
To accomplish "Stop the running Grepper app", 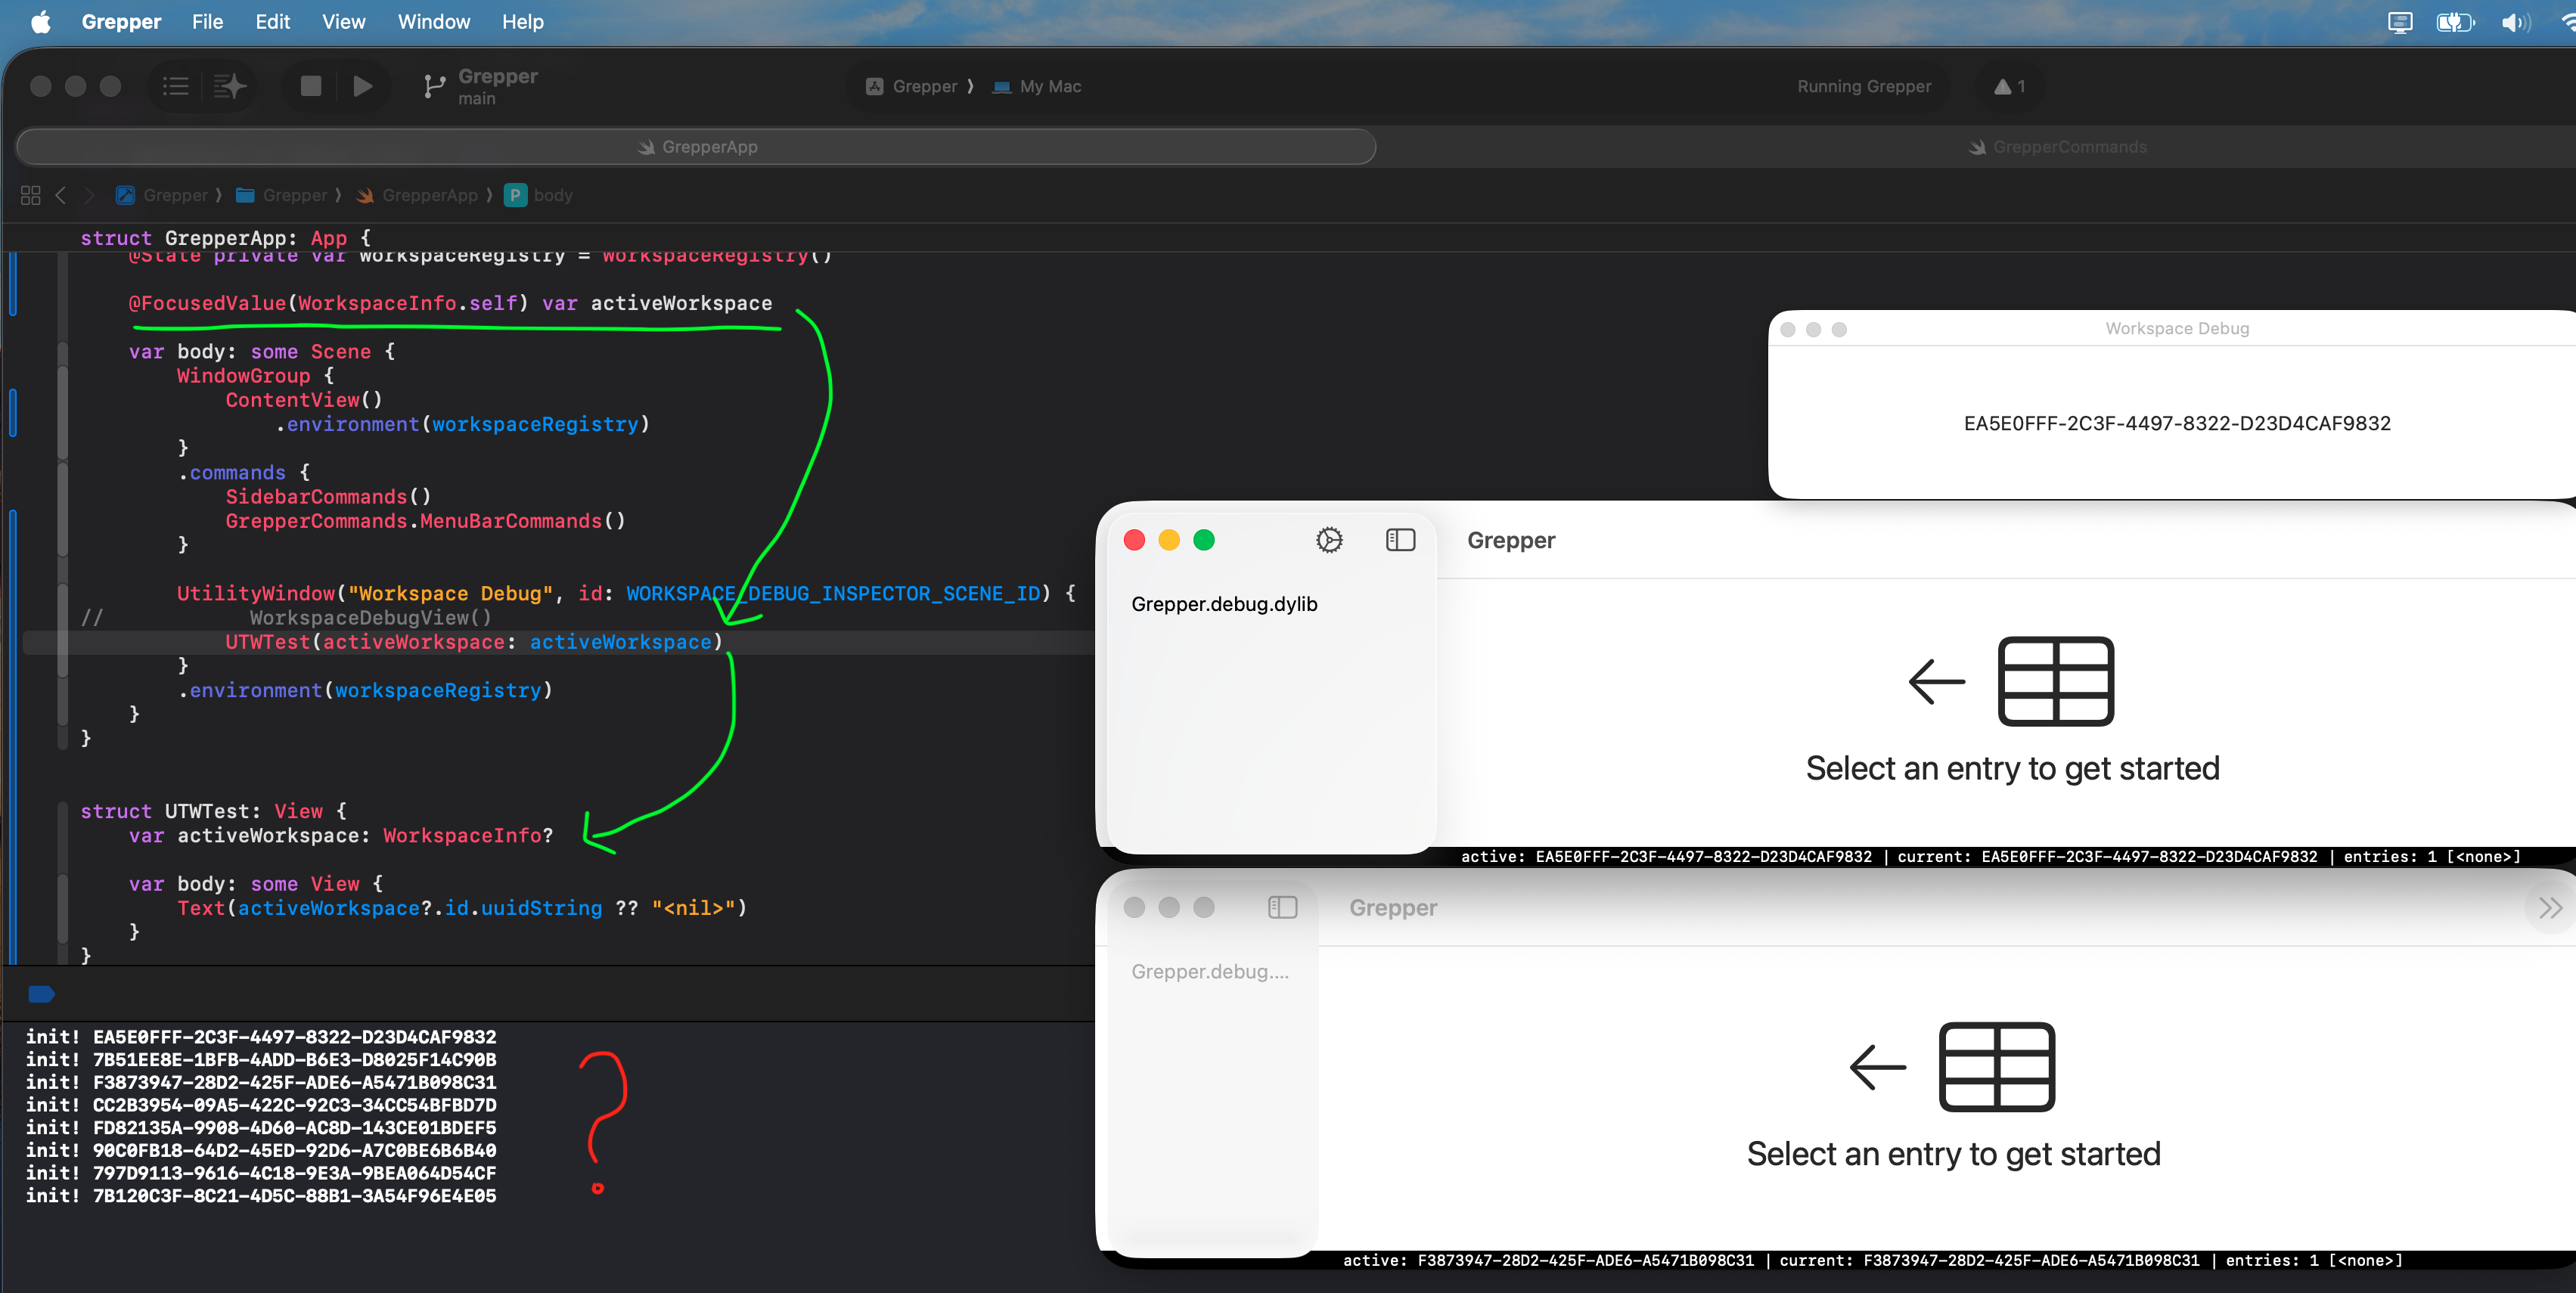I will (311, 87).
